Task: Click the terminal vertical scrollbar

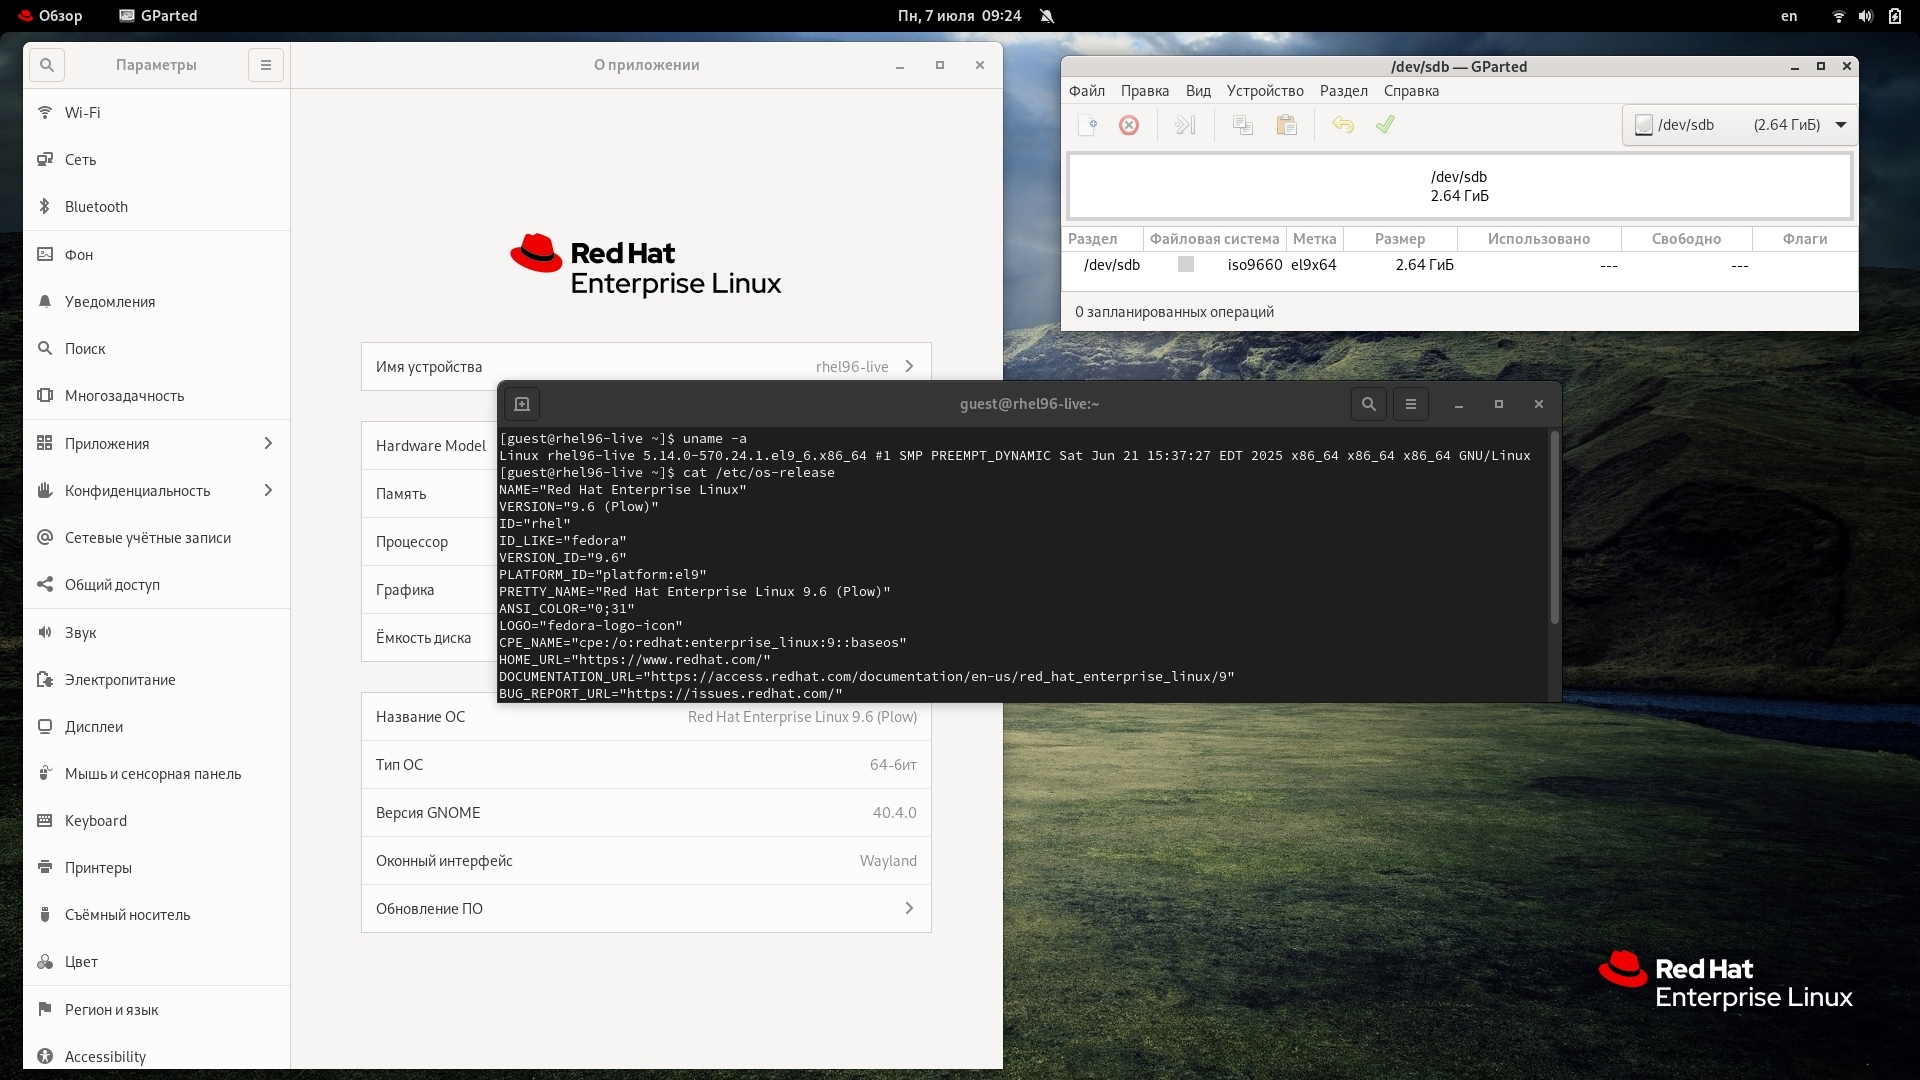Action: [1554, 527]
